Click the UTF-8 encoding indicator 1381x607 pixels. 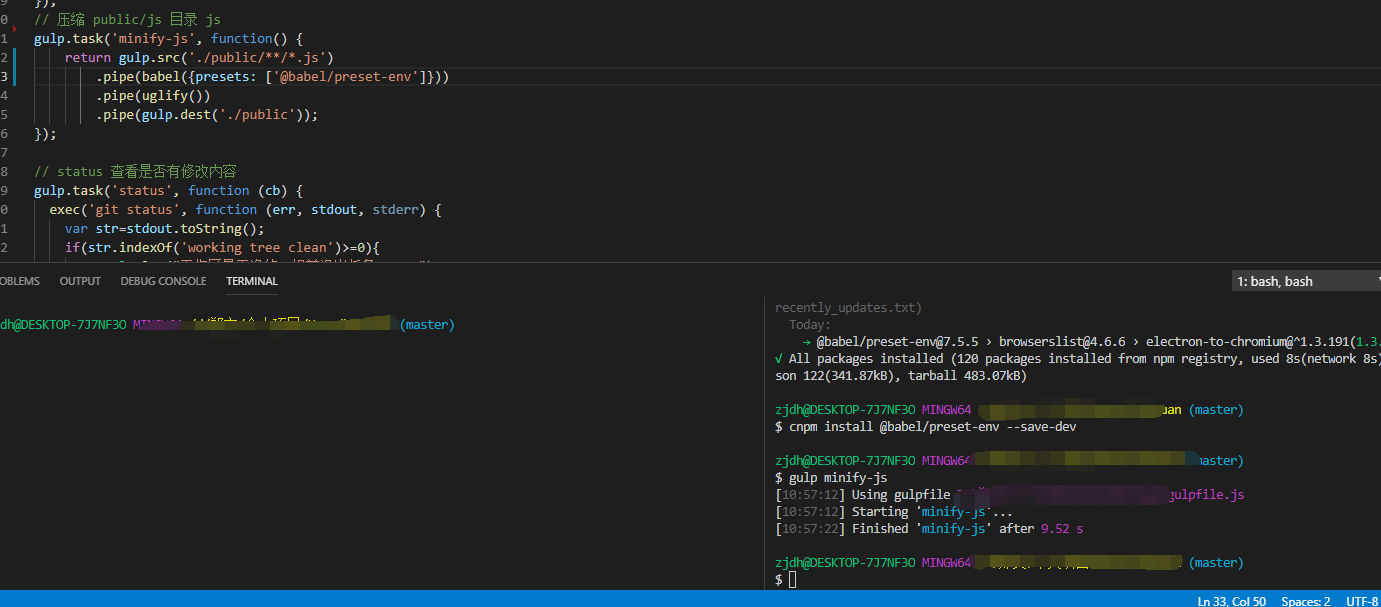pos(1362,601)
